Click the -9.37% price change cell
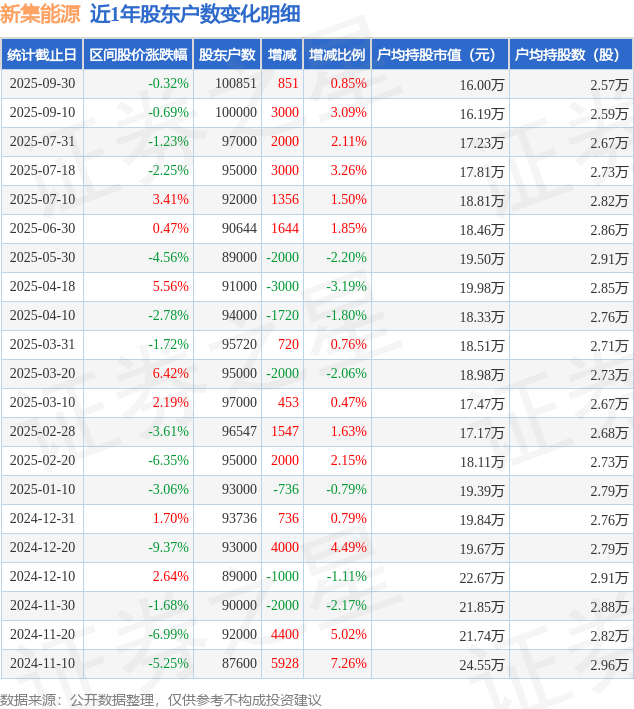Screen dimensions: 634x709 (168, 548)
